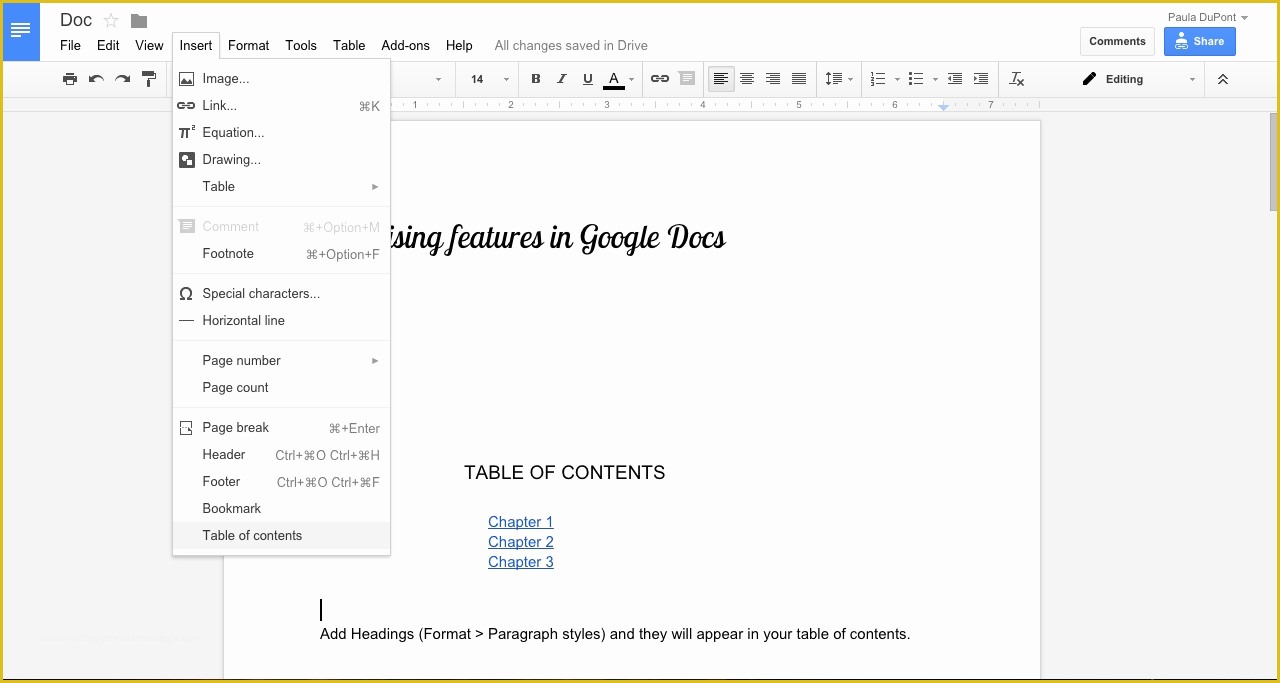Image resolution: width=1280 pixels, height=683 pixels.
Task: Follow the Chapter 3 link
Action: 520,562
